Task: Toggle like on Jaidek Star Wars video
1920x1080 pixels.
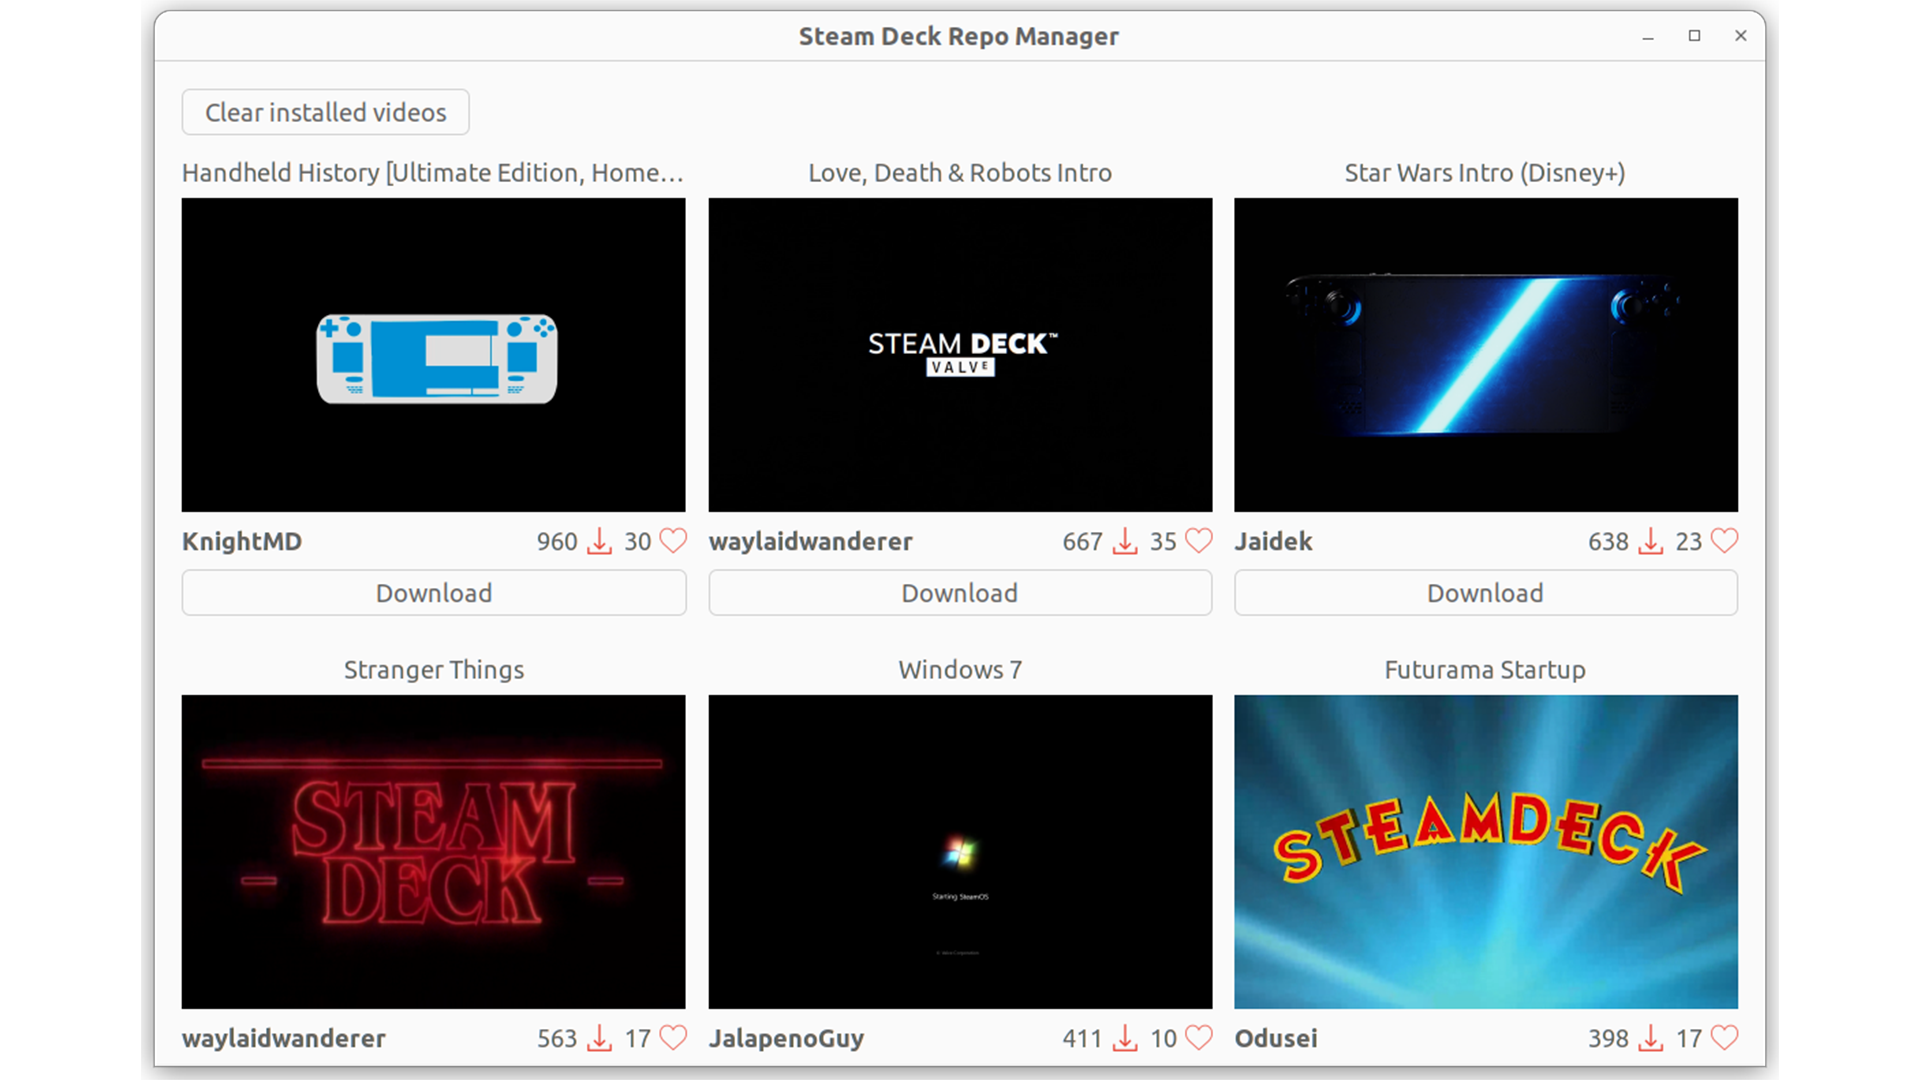Action: click(x=1725, y=541)
